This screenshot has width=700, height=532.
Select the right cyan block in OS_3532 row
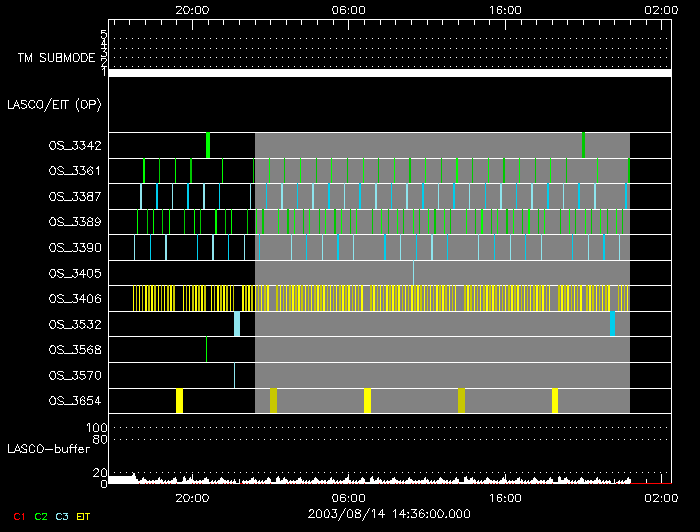click(x=612, y=324)
